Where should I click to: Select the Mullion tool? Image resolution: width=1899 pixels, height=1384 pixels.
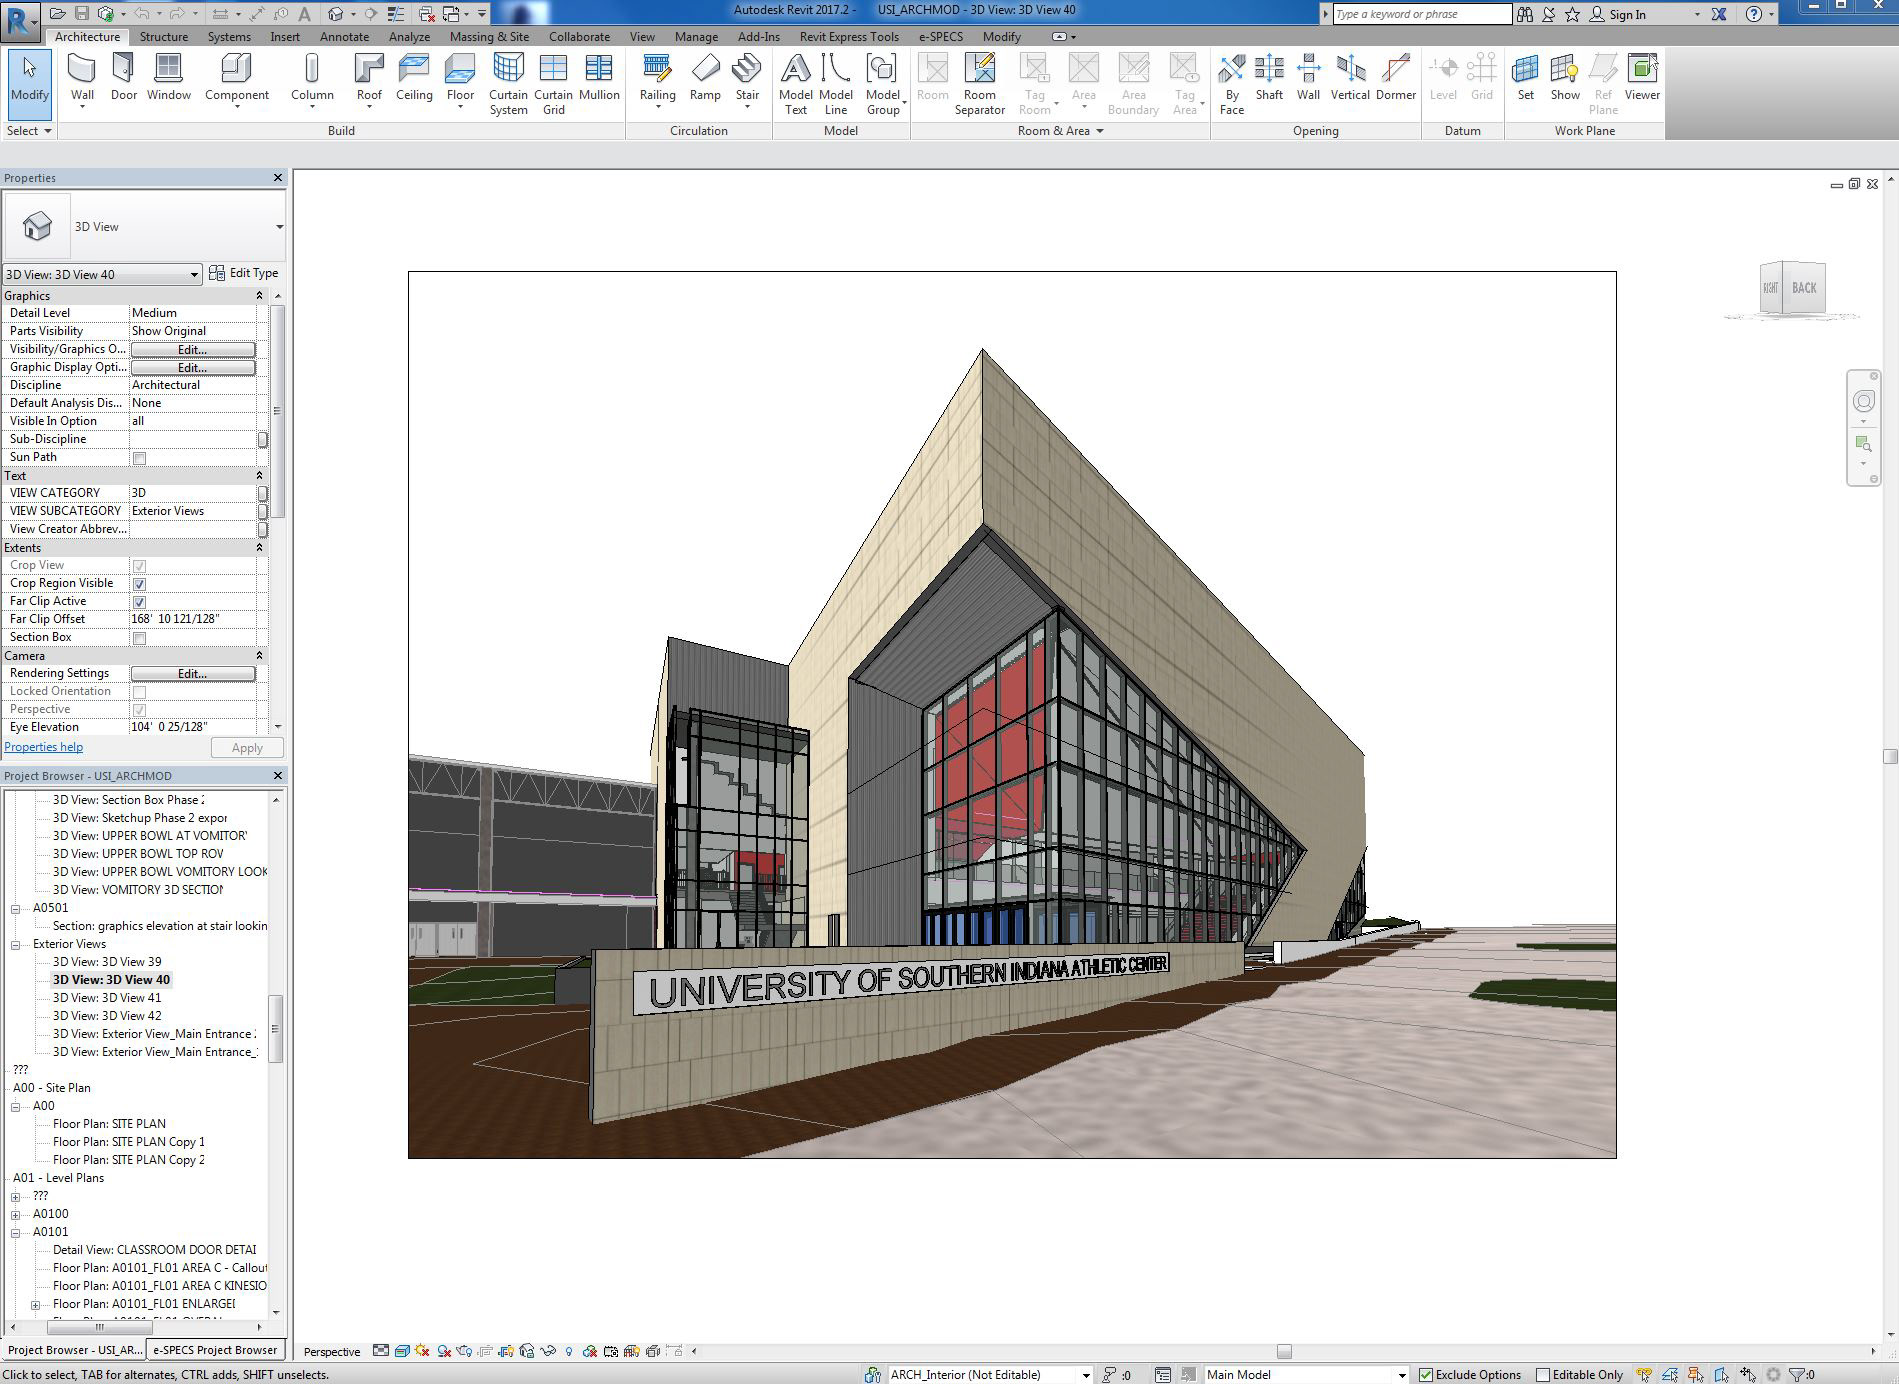[599, 78]
